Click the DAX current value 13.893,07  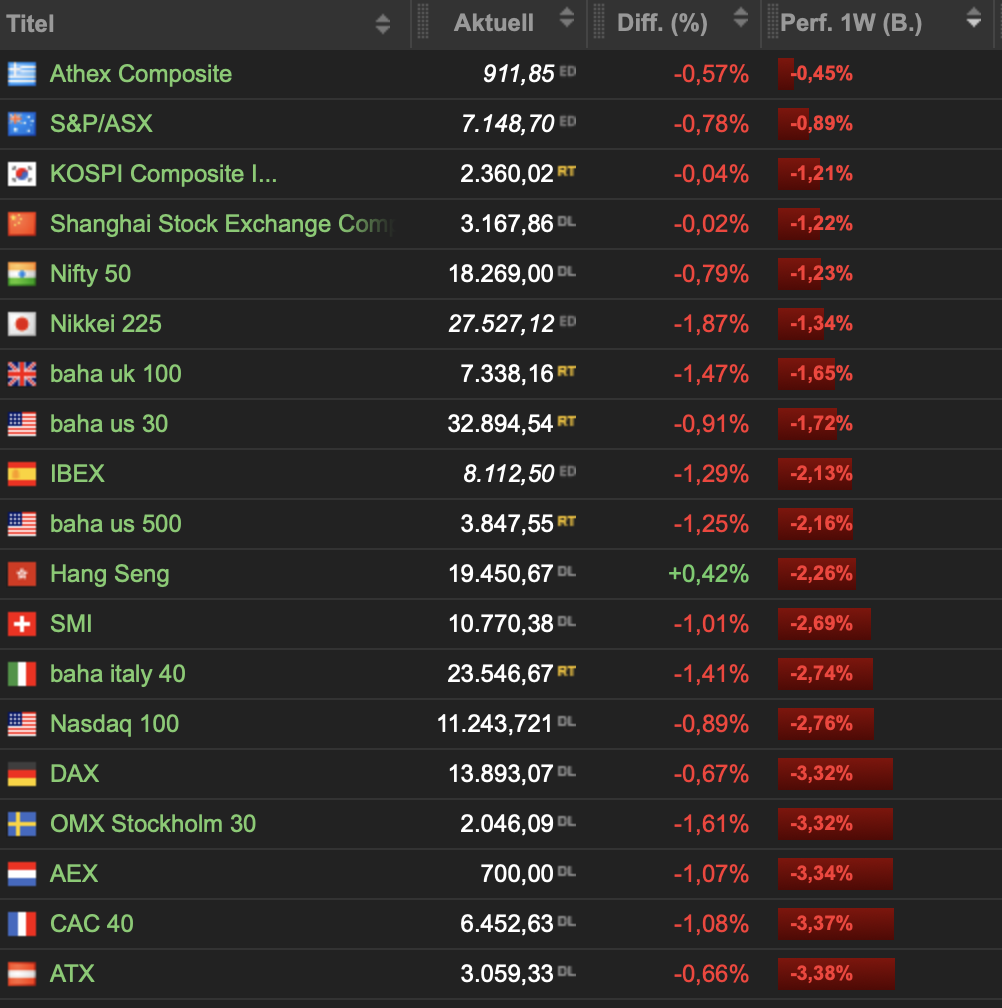pyautogui.click(x=501, y=774)
